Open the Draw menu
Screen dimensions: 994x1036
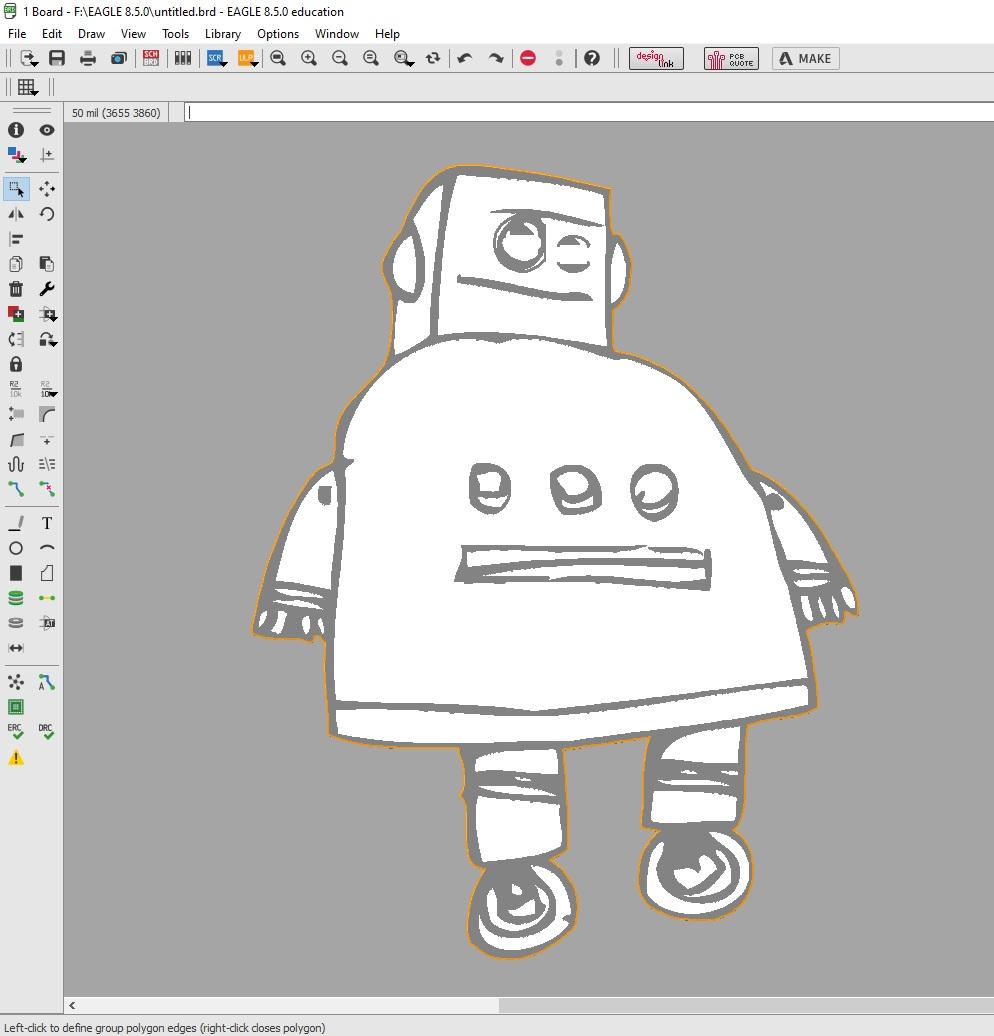click(90, 33)
